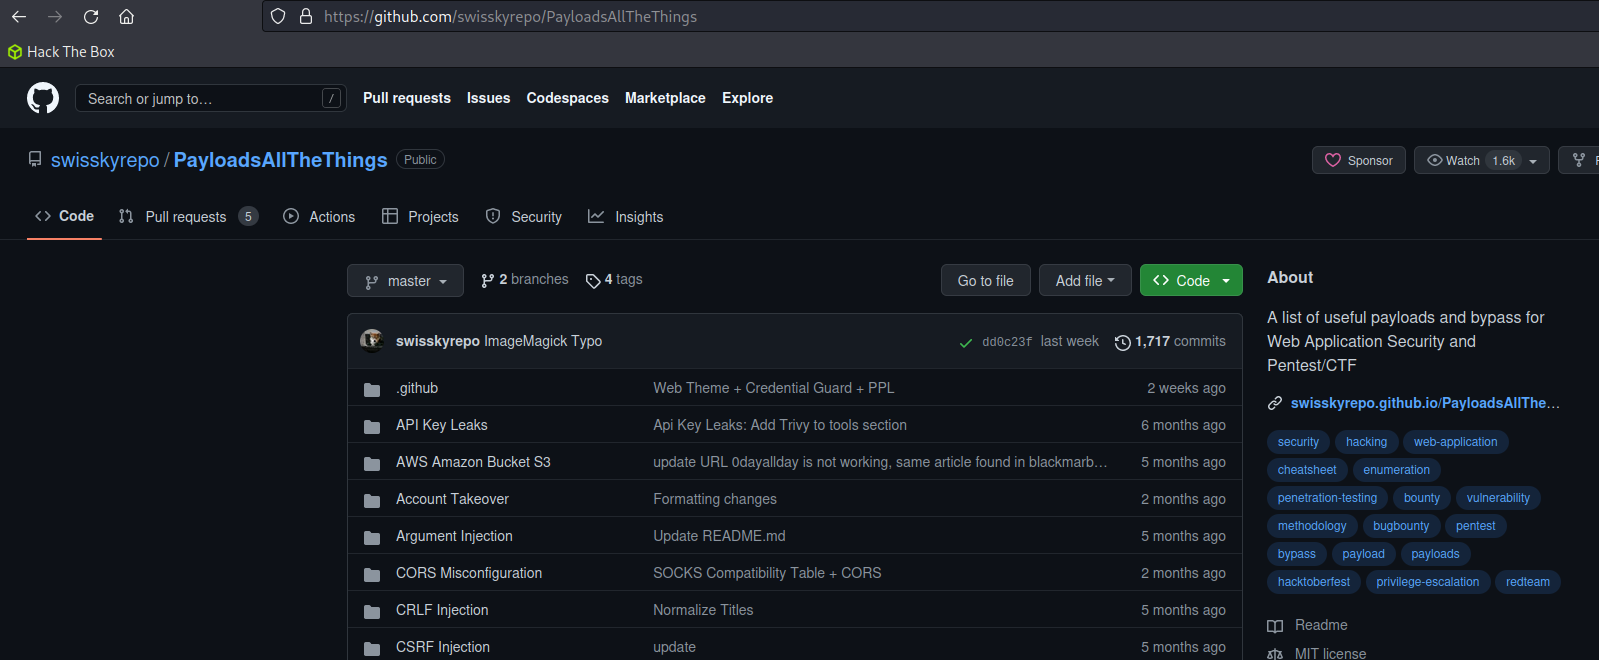Open the AWS Amazon Bucket S3 folder
Viewport: 1599px width, 660px height.
473,462
